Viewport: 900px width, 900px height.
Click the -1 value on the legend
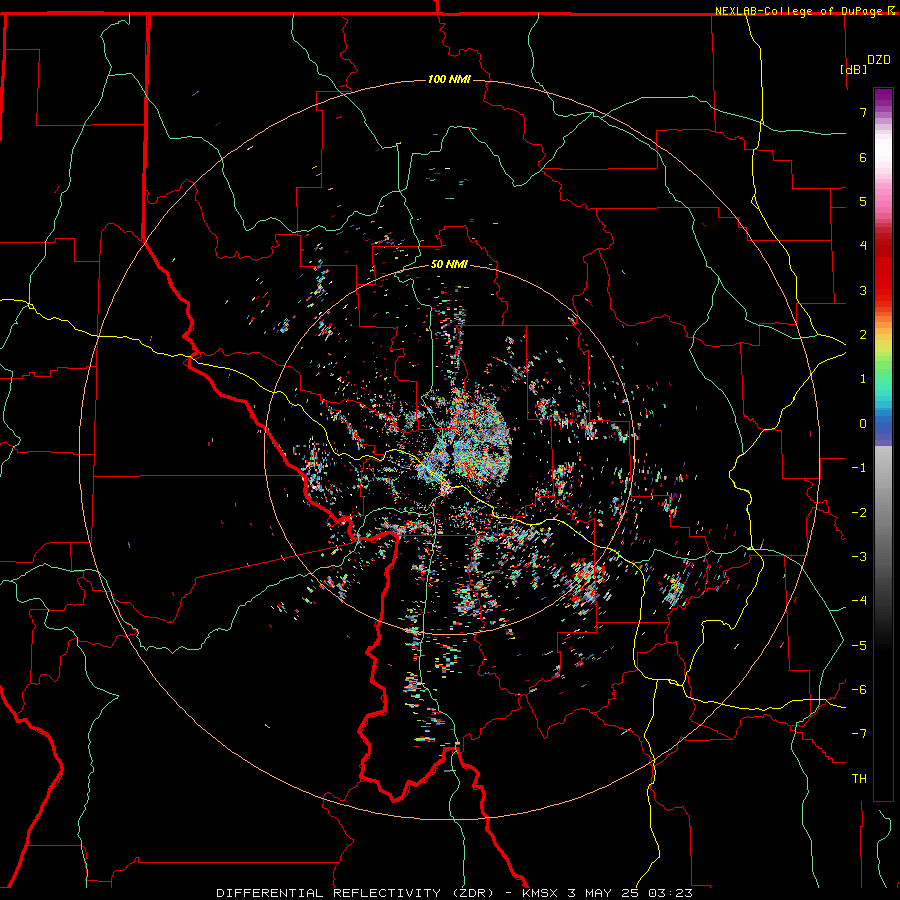pos(859,468)
